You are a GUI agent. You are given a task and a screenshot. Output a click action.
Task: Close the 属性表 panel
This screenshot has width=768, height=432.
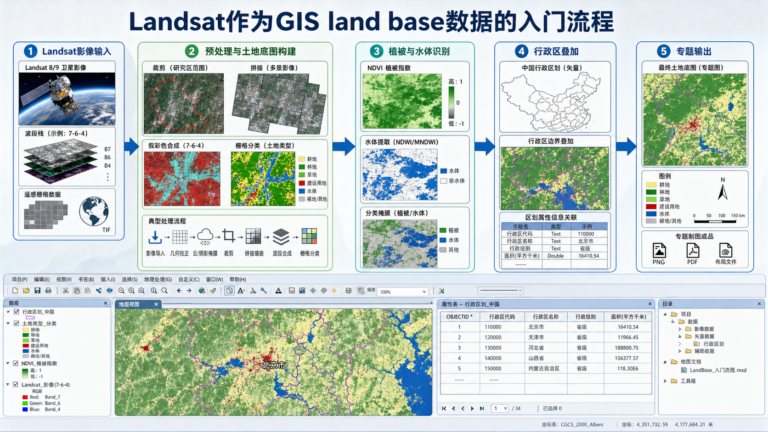click(650, 304)
